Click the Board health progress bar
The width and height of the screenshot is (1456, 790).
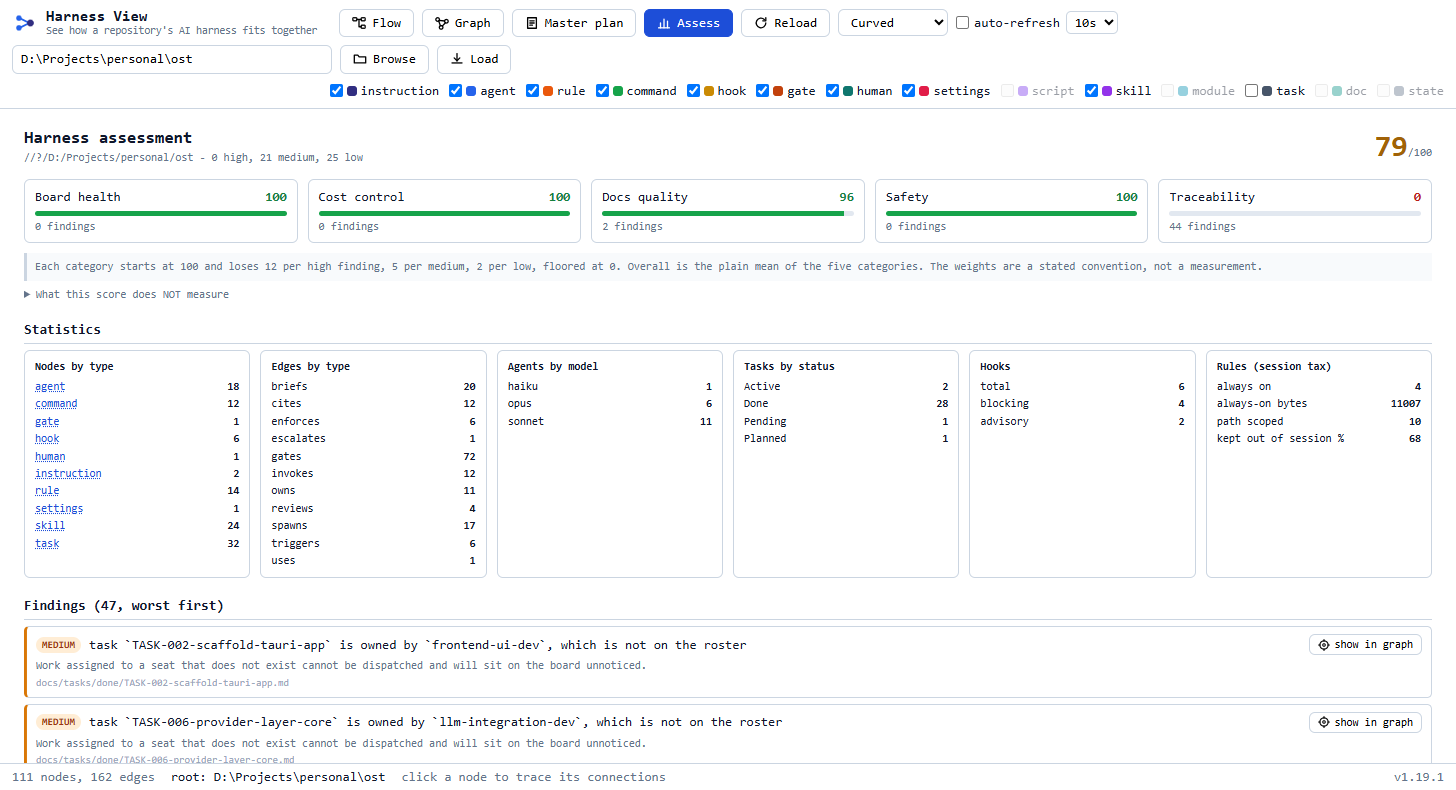161,213
